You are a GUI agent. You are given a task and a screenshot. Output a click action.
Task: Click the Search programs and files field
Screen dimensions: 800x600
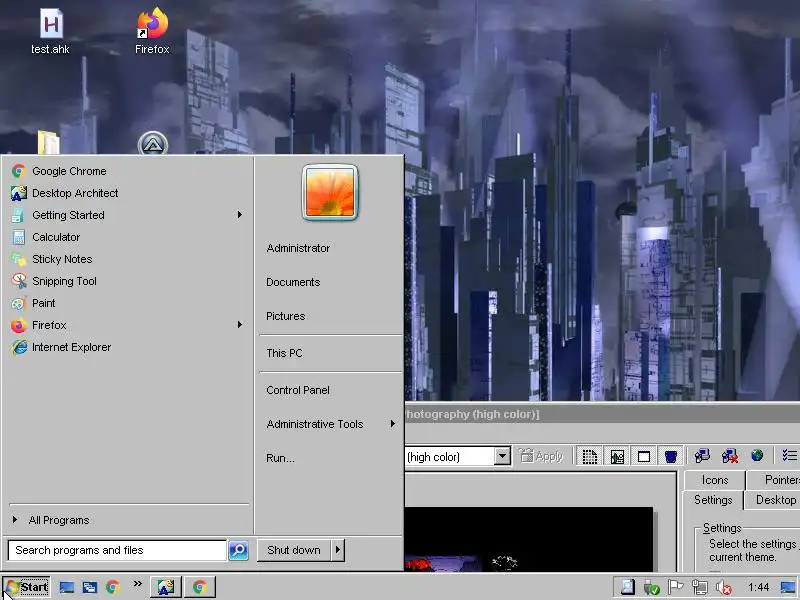pos(117,550)
